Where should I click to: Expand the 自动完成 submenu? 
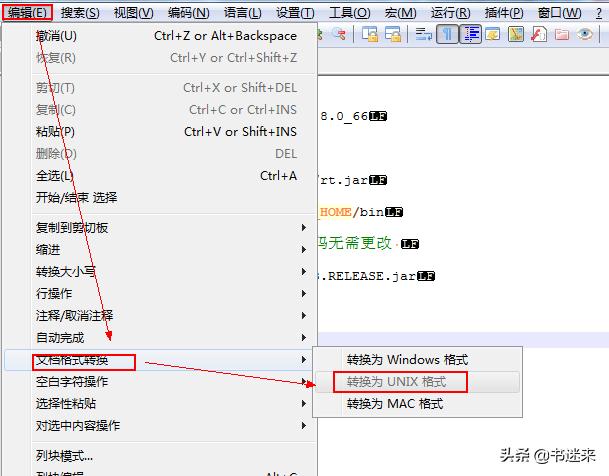tap(160, 337)
